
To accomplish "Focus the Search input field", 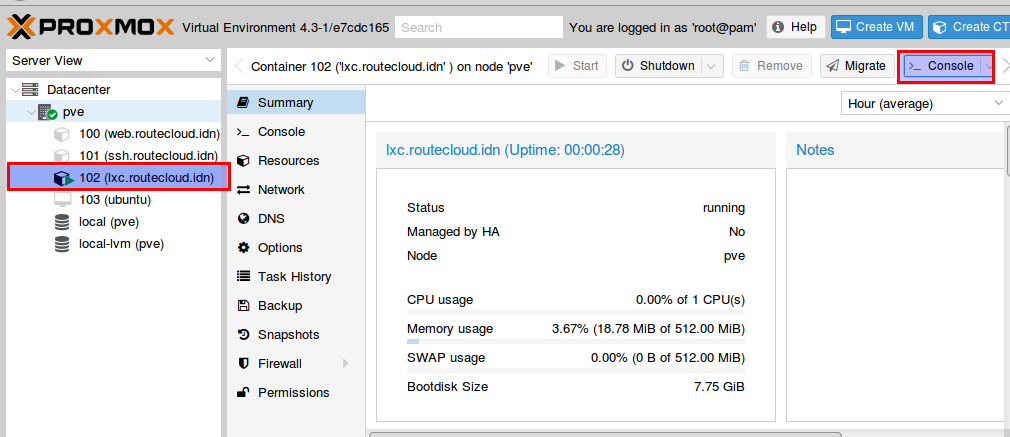I will [479, 28].
